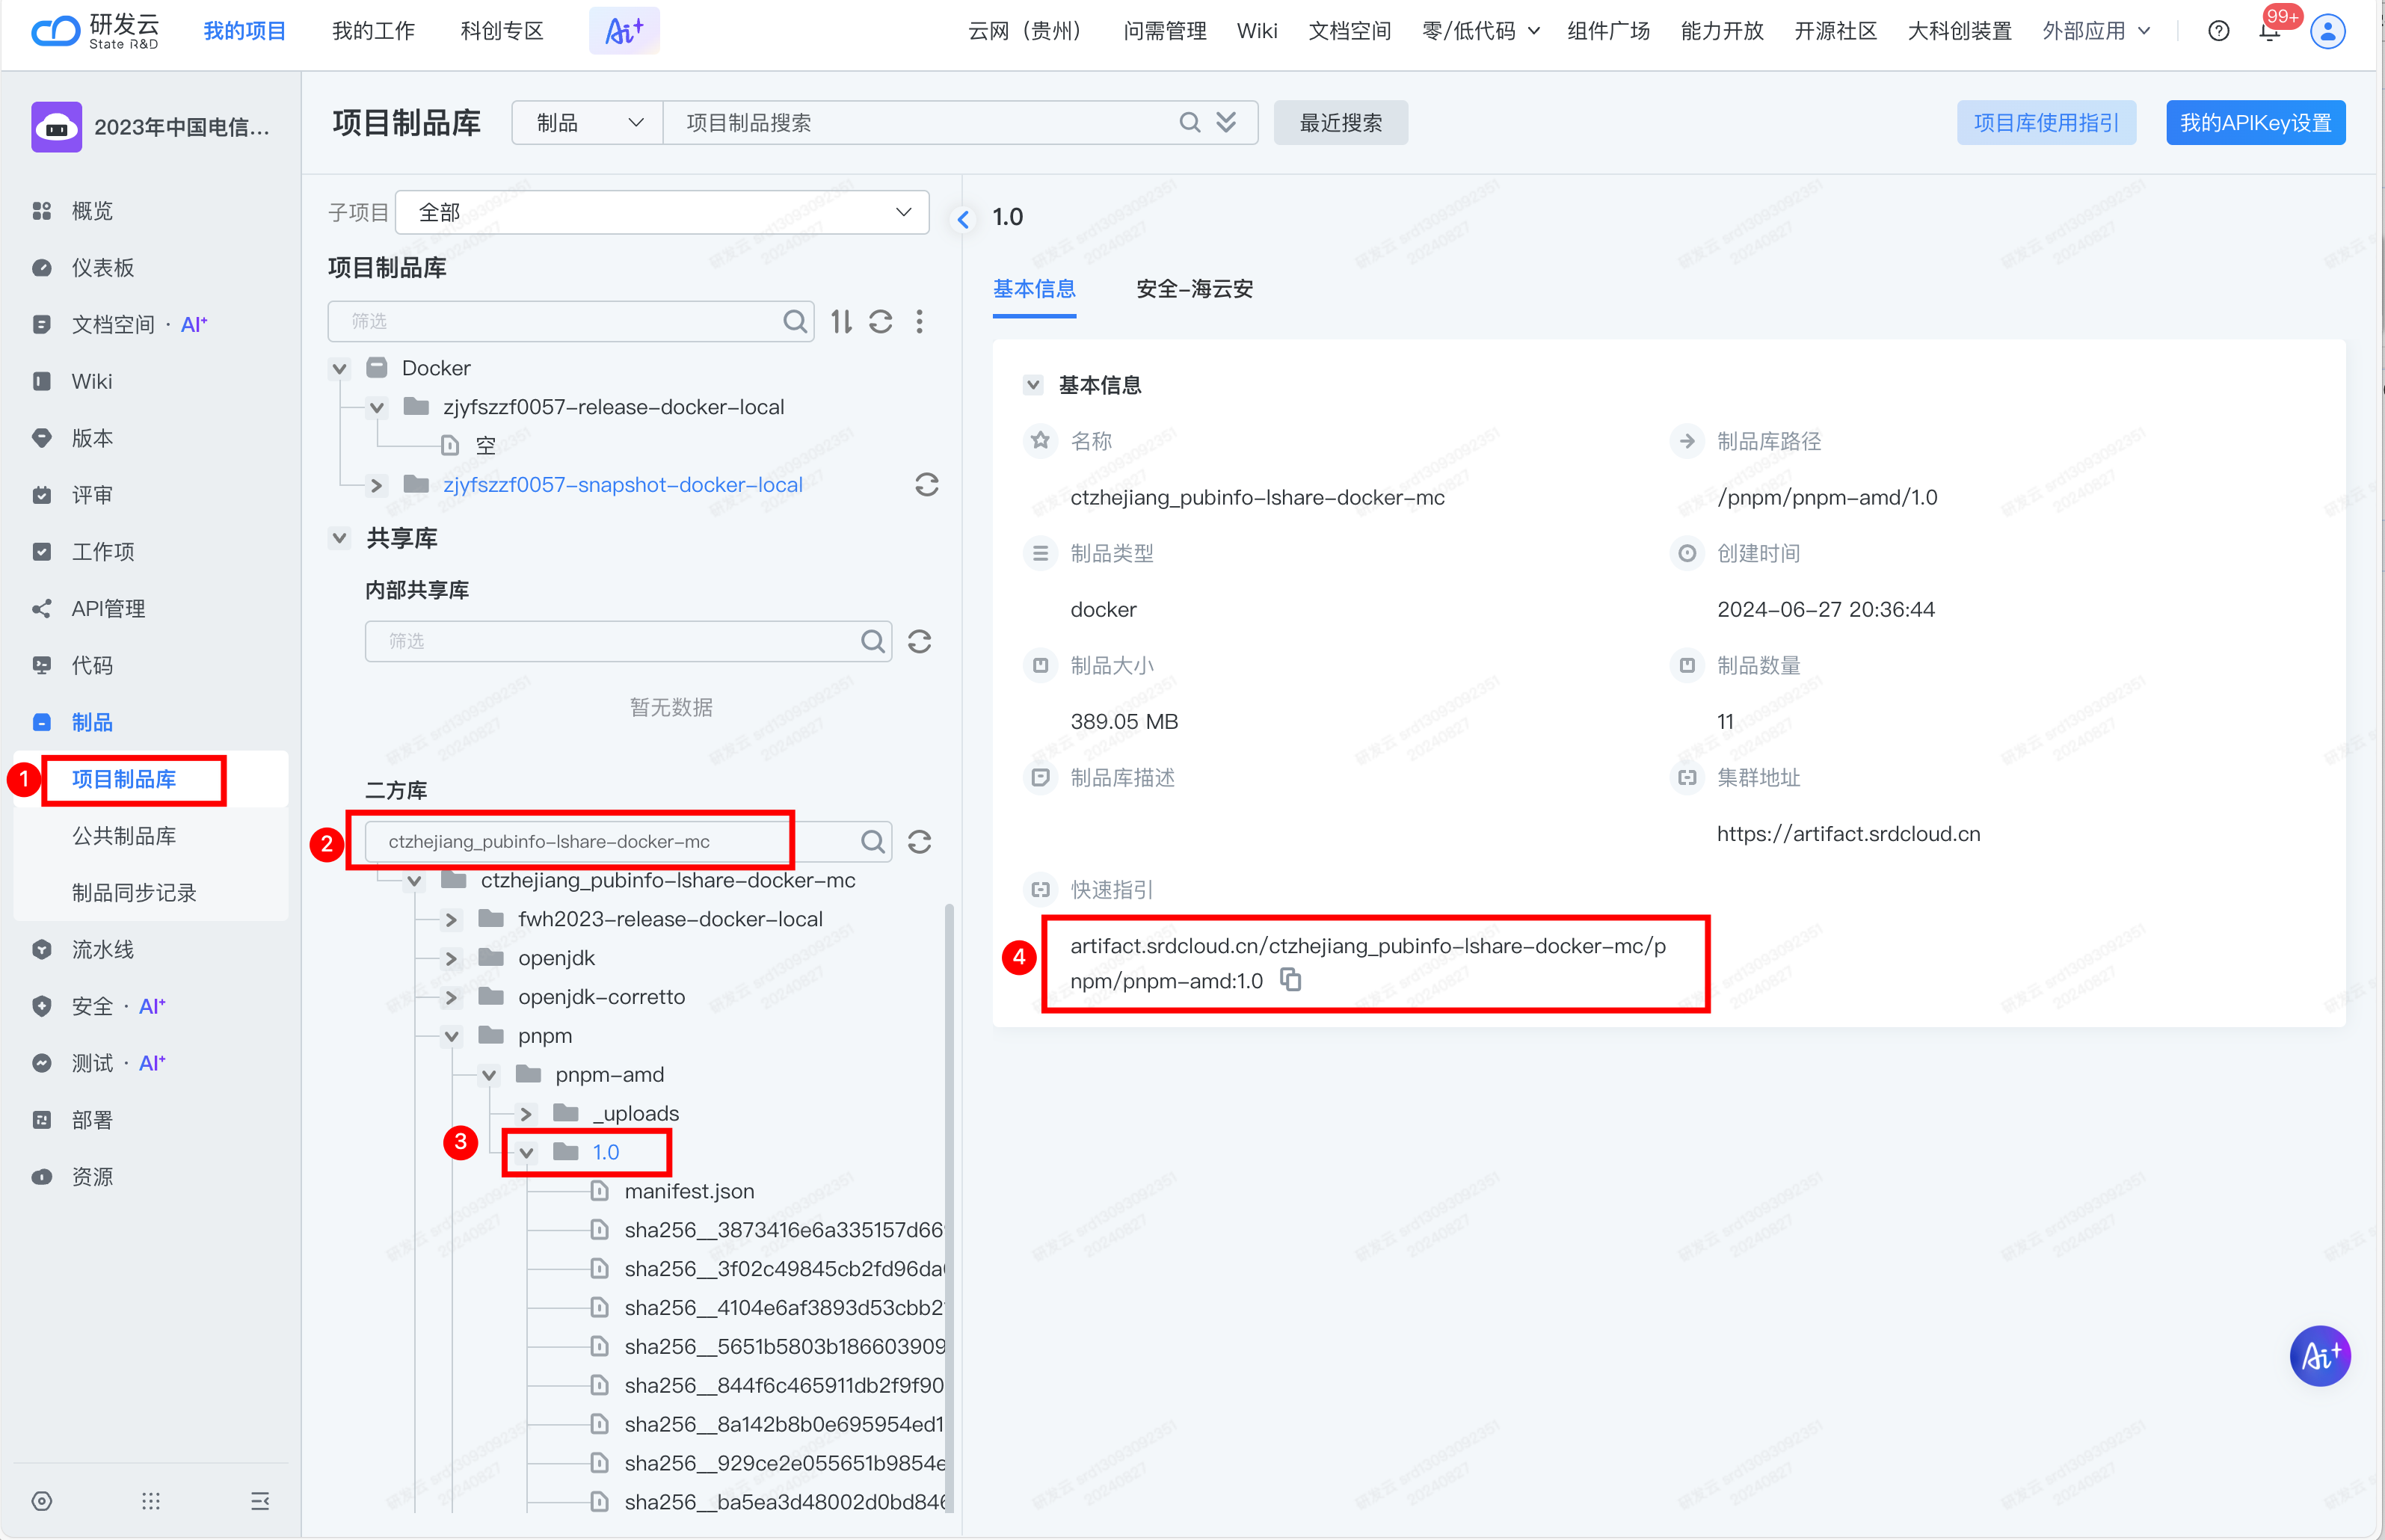
Task: Click the search magnifier in artifact search
Action: tap(1189, 123)
